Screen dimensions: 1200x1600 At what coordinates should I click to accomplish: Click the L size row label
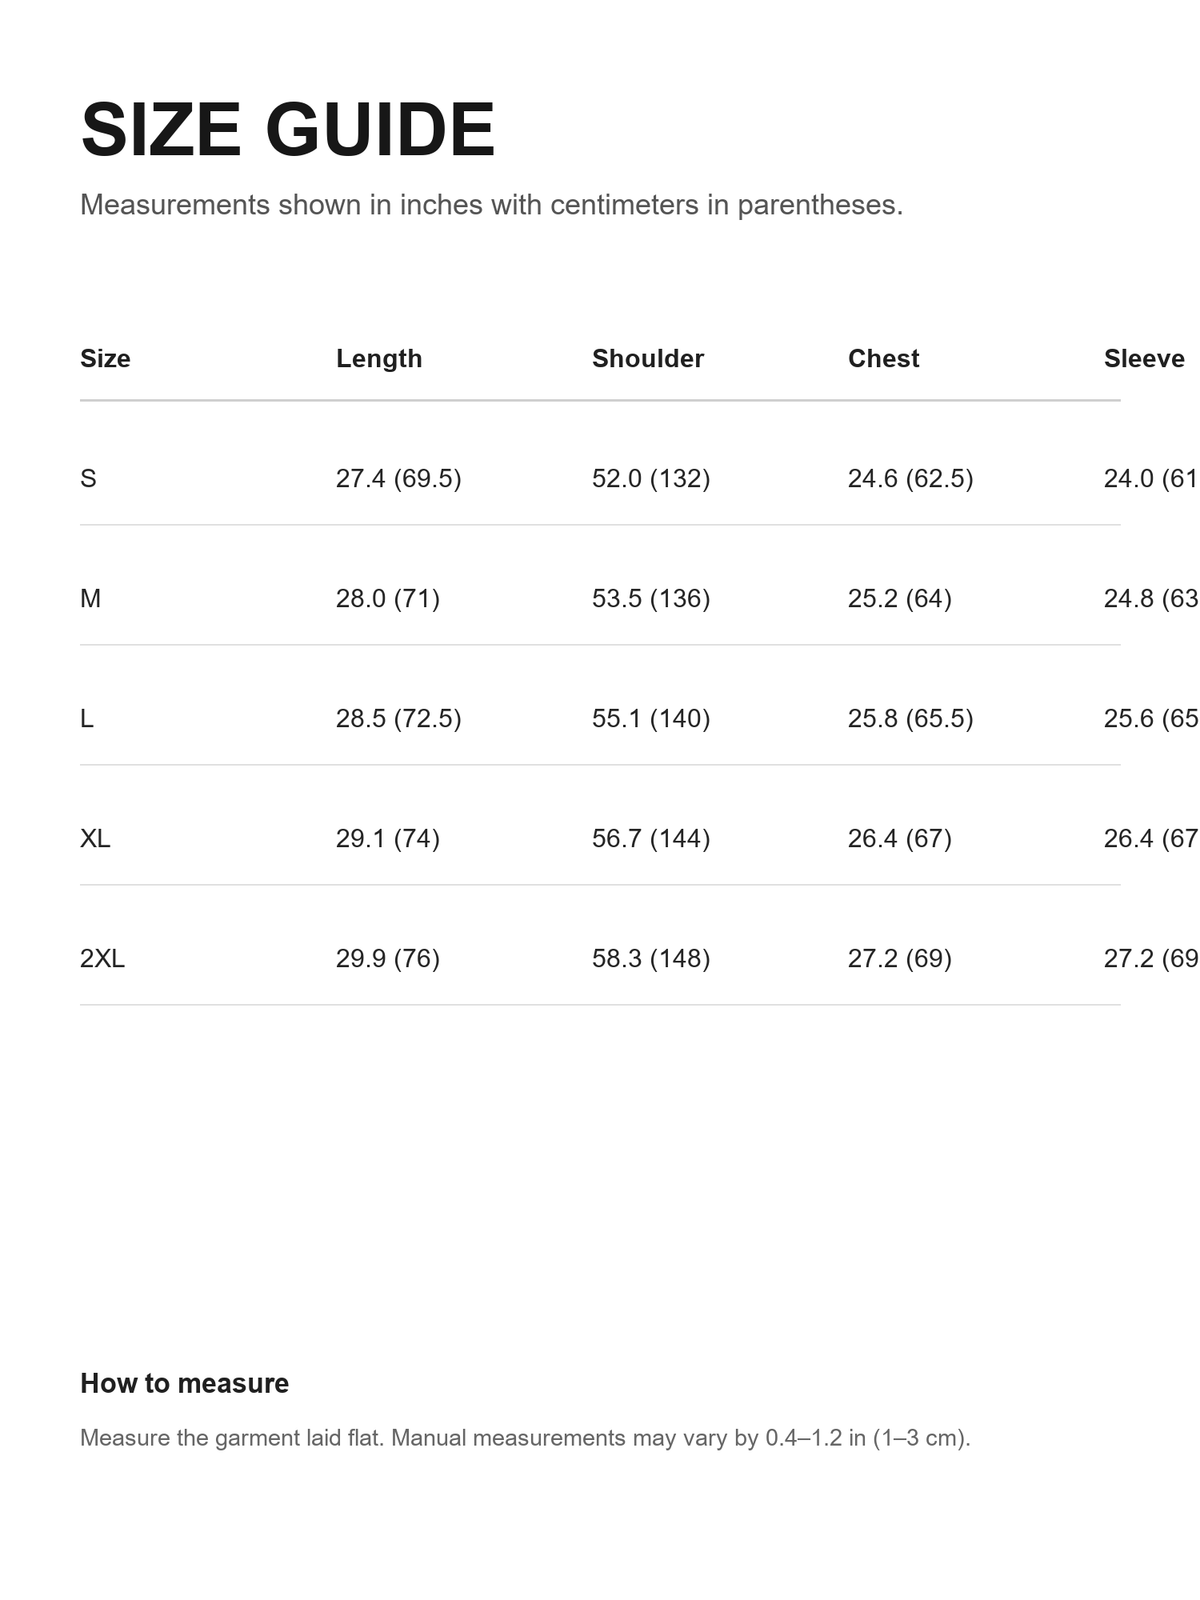87,718
